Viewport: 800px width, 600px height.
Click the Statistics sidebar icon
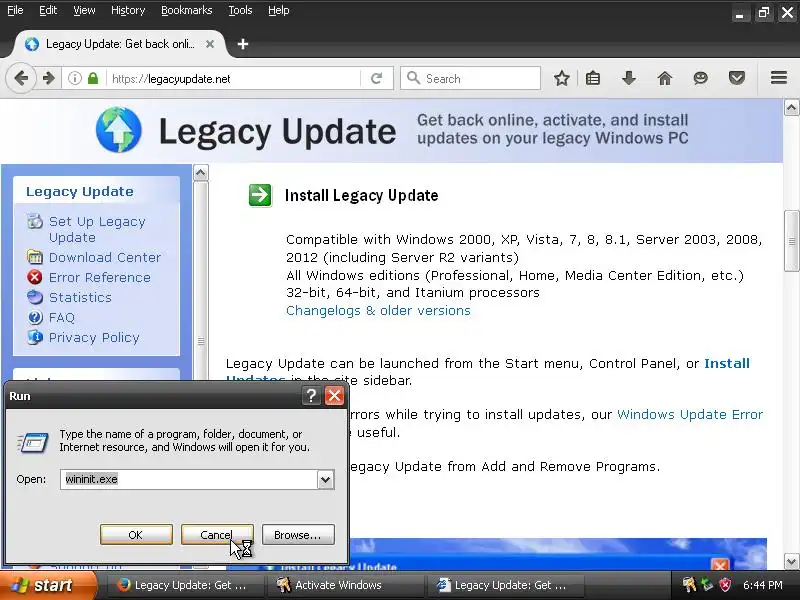tap(35, 297)
